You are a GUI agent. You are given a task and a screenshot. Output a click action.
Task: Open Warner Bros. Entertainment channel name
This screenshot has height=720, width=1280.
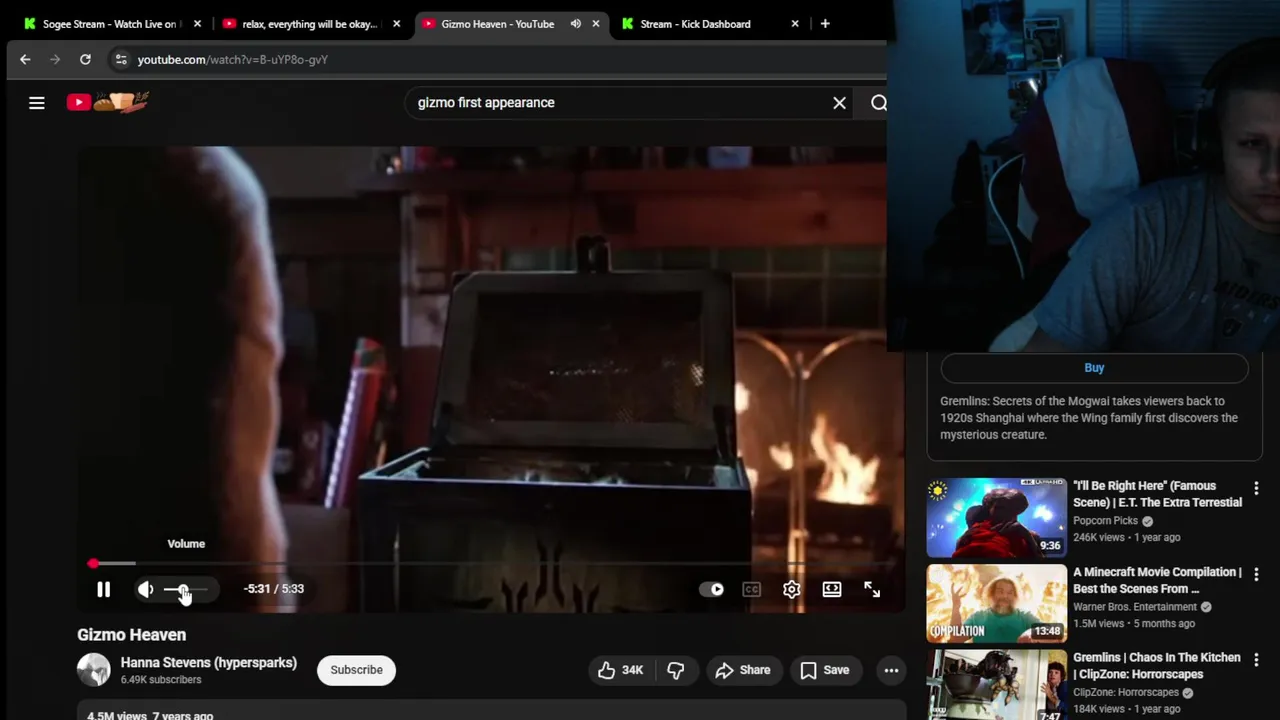[x=1135, y=607]
